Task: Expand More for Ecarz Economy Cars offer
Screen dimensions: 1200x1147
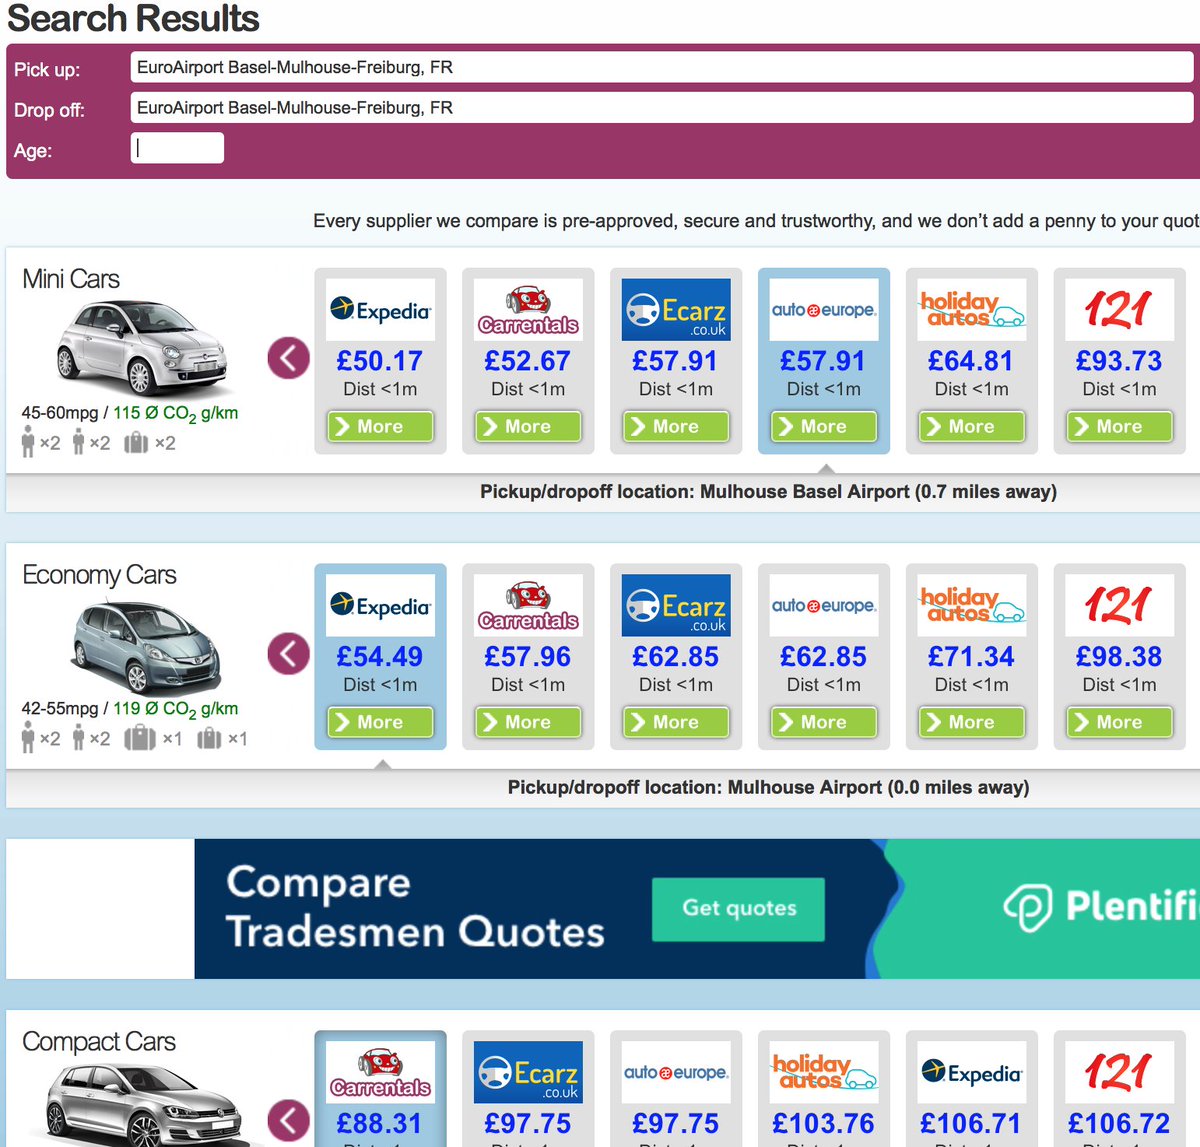Action: [676, 722]
